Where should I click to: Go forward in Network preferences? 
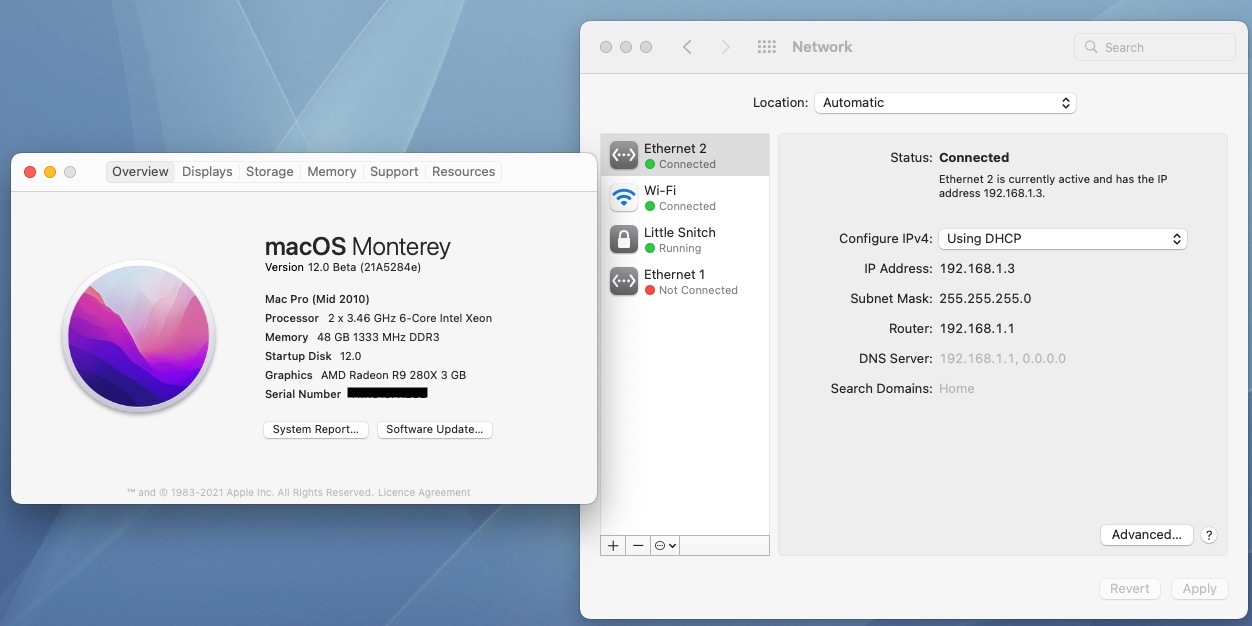(x=726, y=47)
